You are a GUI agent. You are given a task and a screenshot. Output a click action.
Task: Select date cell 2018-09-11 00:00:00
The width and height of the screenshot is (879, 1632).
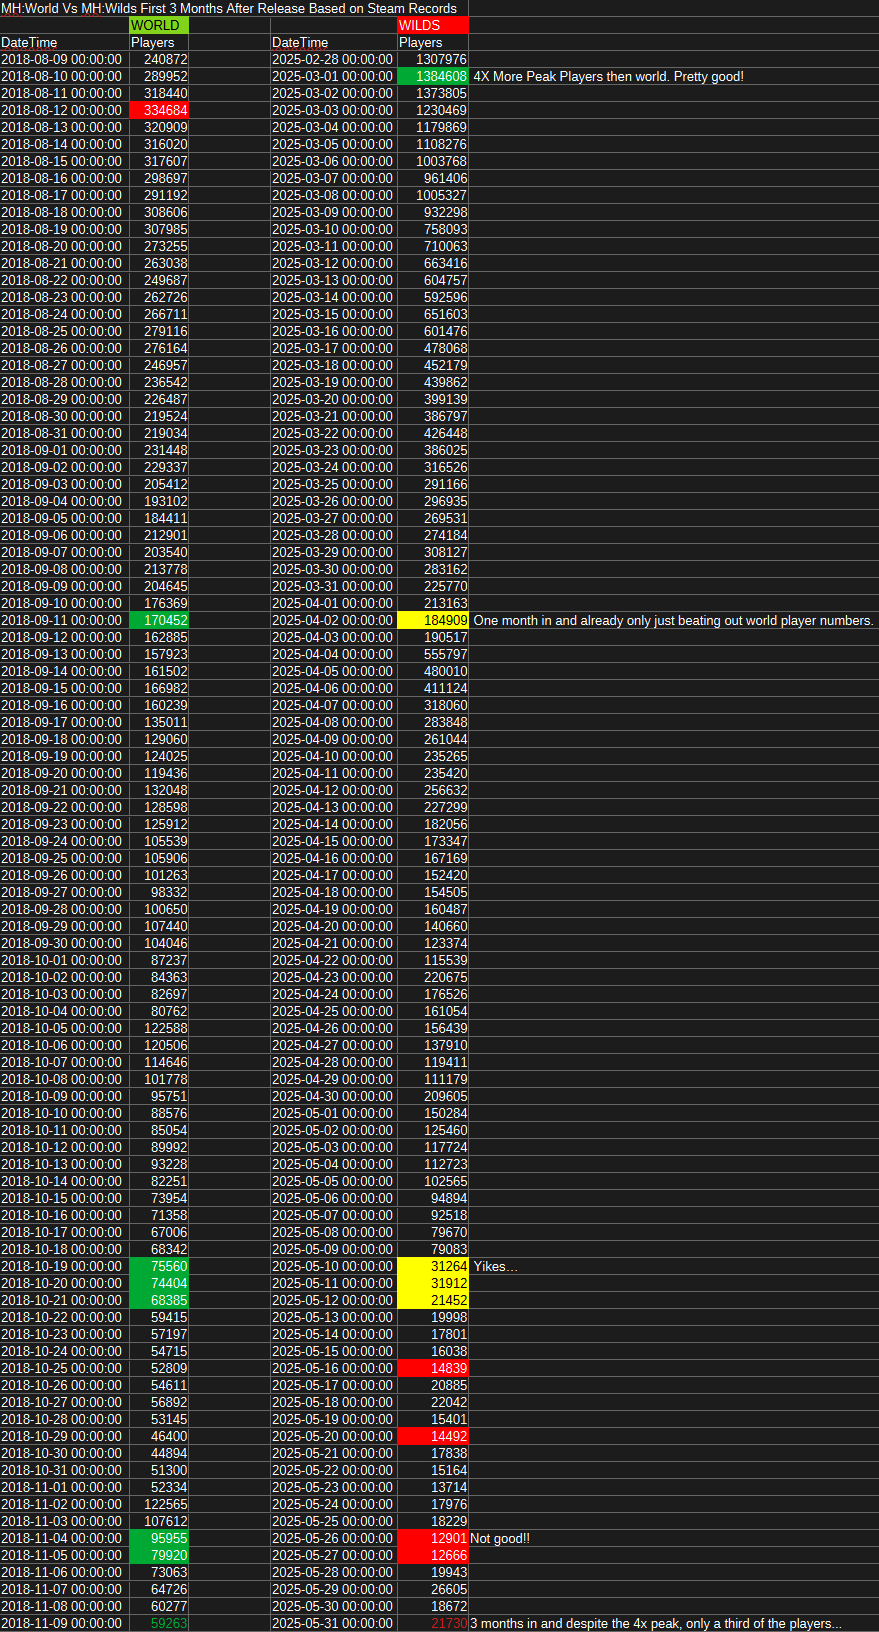[64, 620]
